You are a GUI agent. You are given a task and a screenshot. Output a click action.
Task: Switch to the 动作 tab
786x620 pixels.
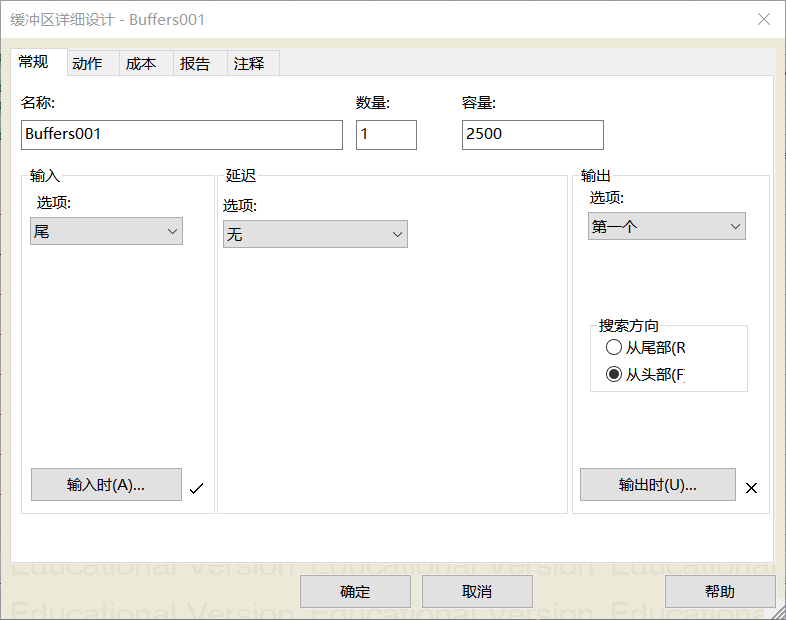click(87, 63)
